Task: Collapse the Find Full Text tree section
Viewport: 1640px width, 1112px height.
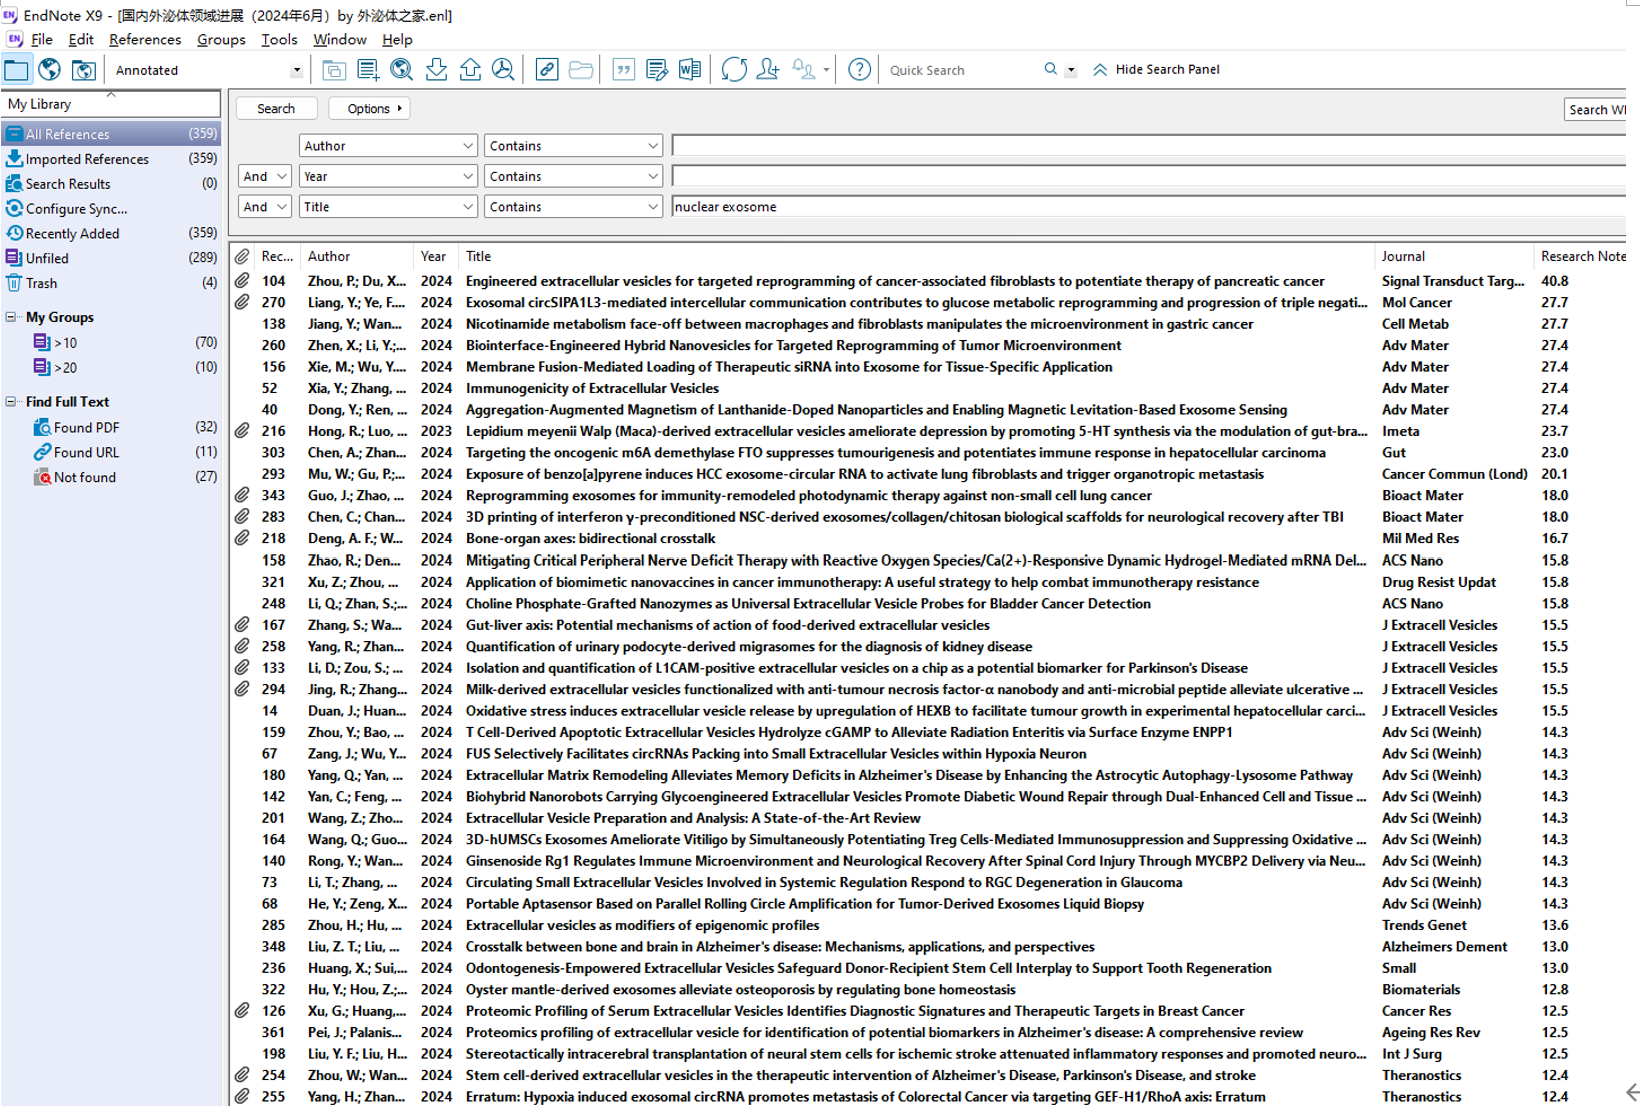Action: point(11,402)
